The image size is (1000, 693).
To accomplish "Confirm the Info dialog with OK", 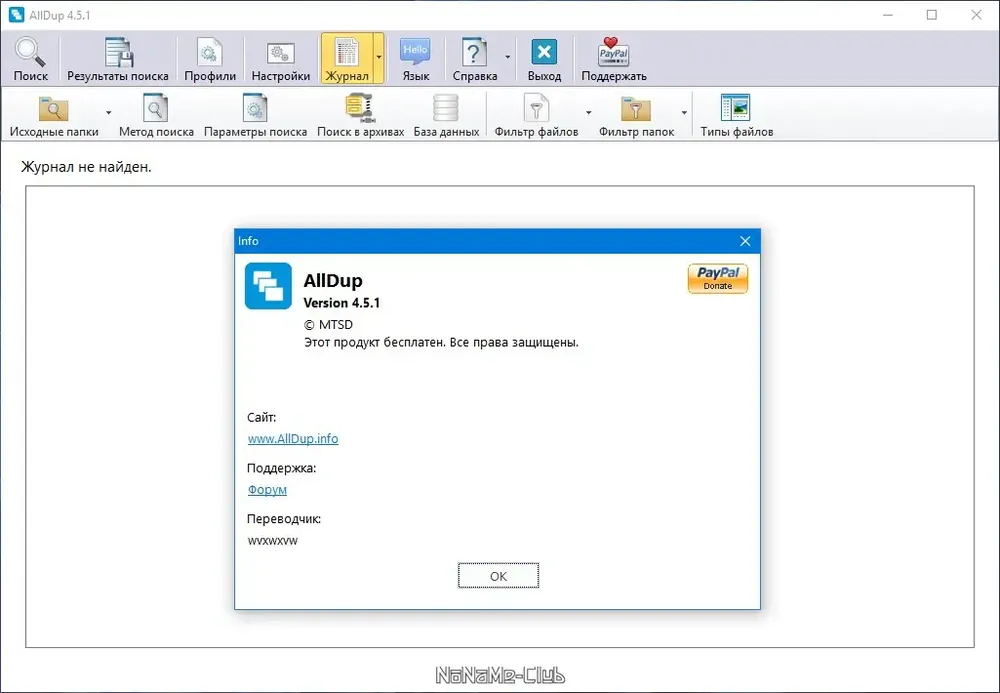I will [x=498, y=576].
